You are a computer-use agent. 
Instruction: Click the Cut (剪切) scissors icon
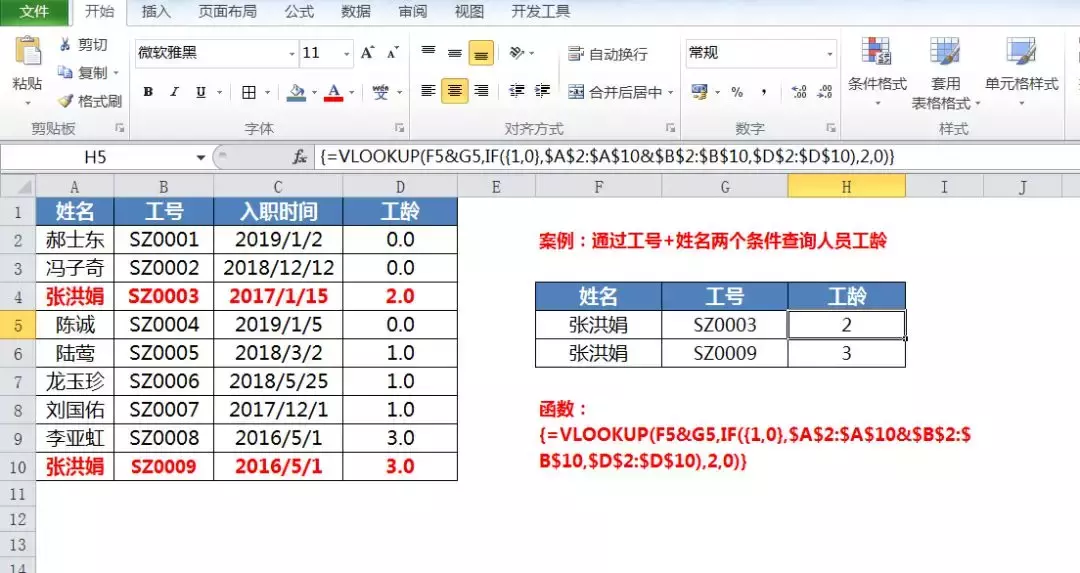pyautogui.click(x=65, y=45)
